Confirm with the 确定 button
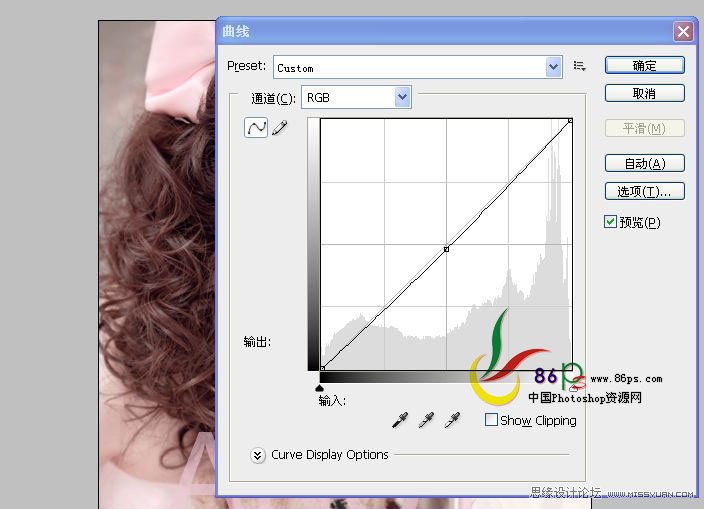704x509 pixels. [x=645, y=65]
